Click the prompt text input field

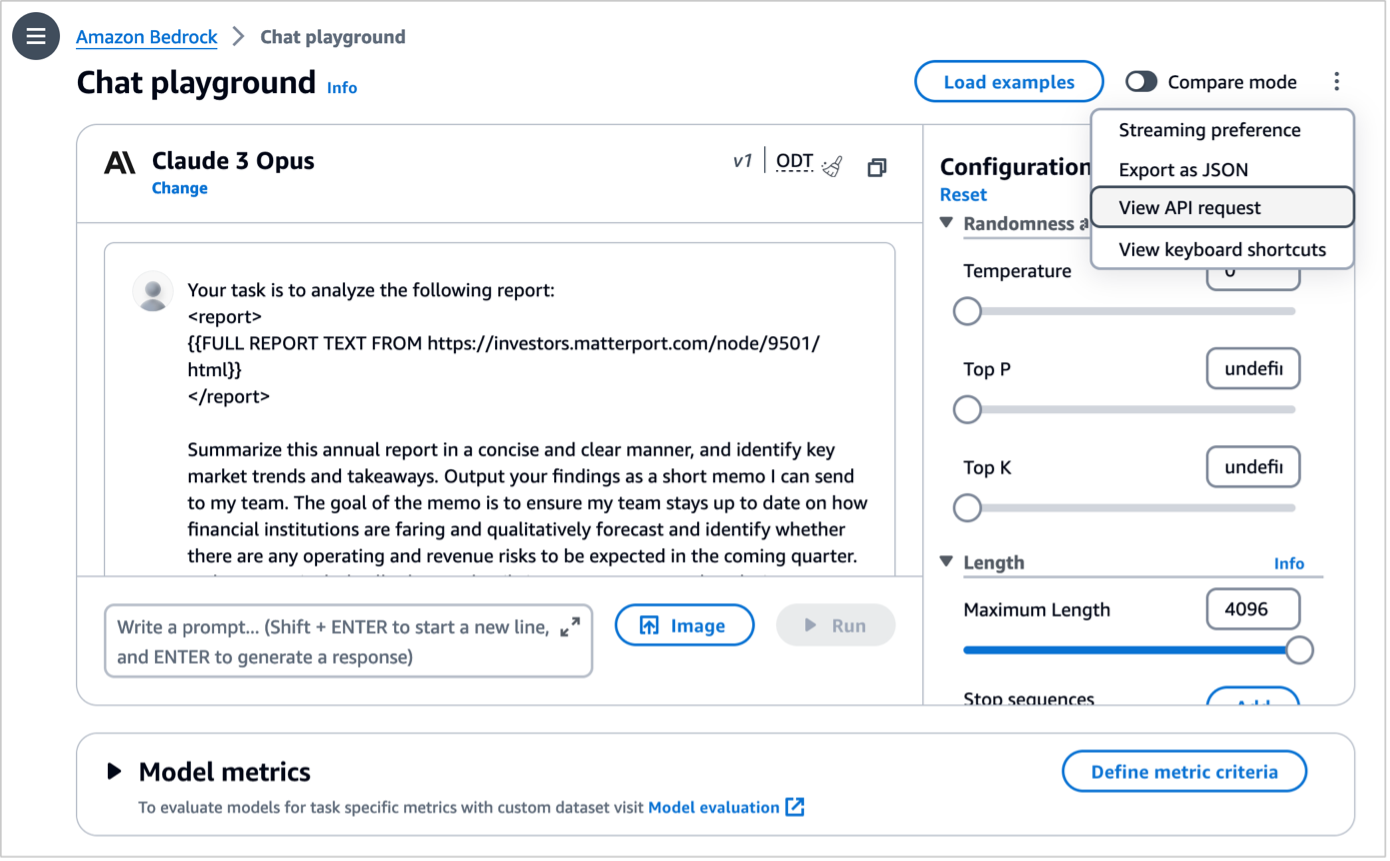point(330,641)
